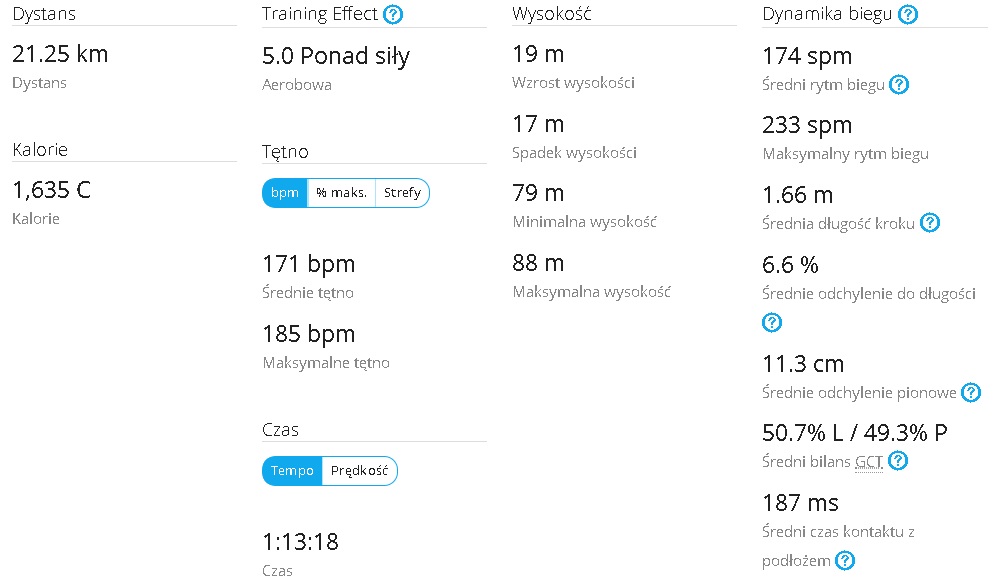Viewport: 993px width, 587px height.
Task: Select bpm heart rate view
Action: (285, 193)
